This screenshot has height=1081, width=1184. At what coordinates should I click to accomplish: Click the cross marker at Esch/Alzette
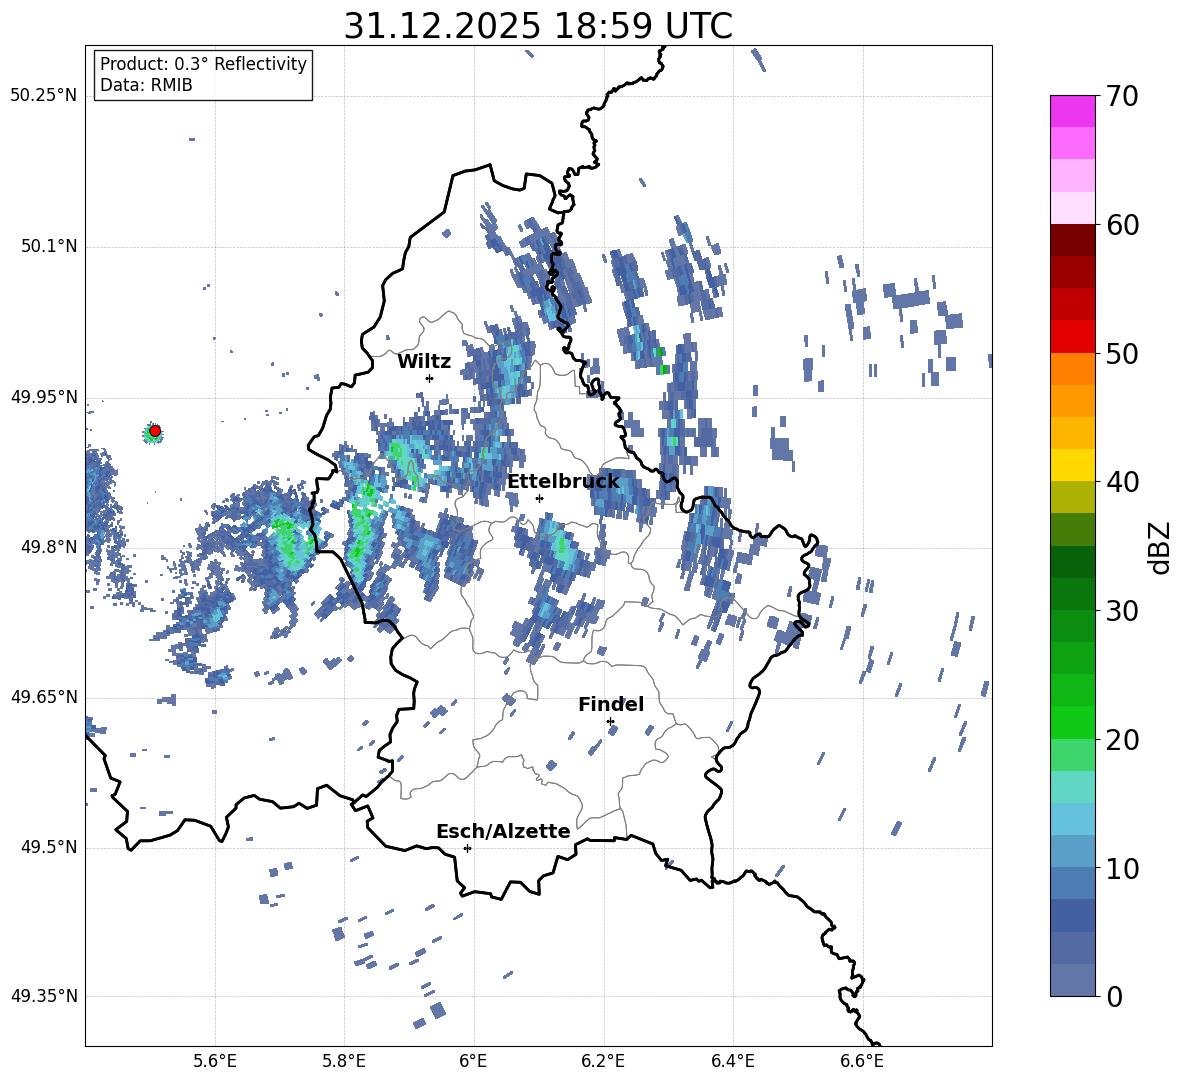coord(467,848)
